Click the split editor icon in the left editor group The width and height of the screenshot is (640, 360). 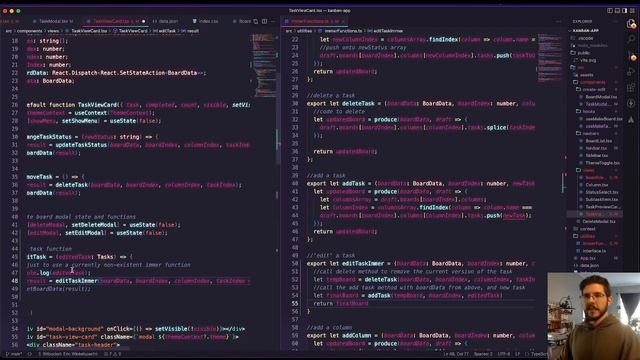click(x=264, y=21)
